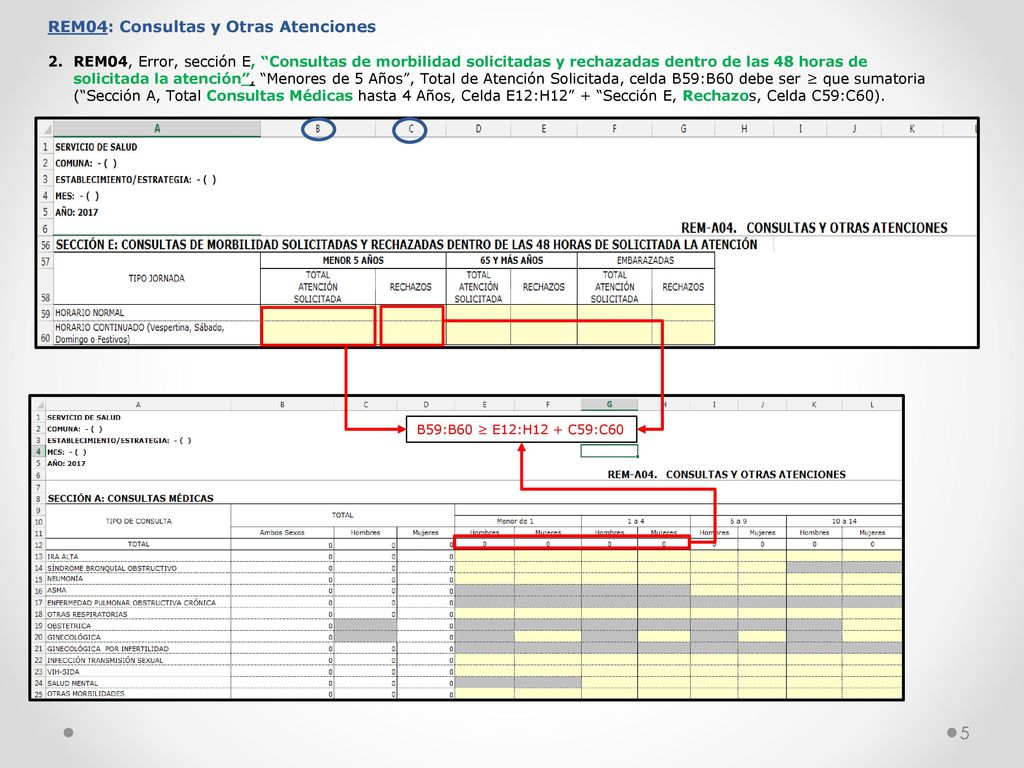
Task: Click the '5 a 9' age group heading
Action: [738, 521]
